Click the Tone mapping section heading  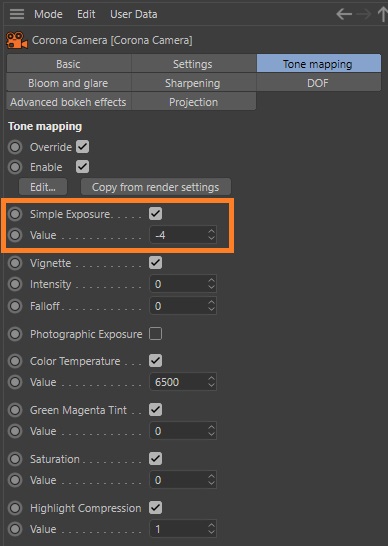point(45,126)
